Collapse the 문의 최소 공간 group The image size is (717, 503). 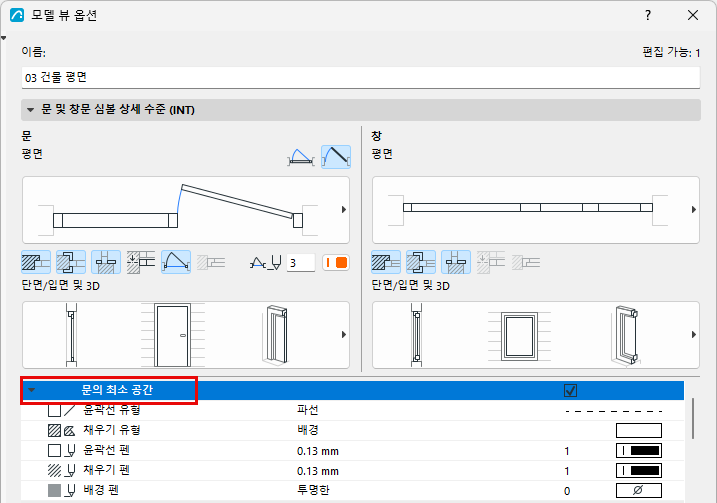(32, 390)
